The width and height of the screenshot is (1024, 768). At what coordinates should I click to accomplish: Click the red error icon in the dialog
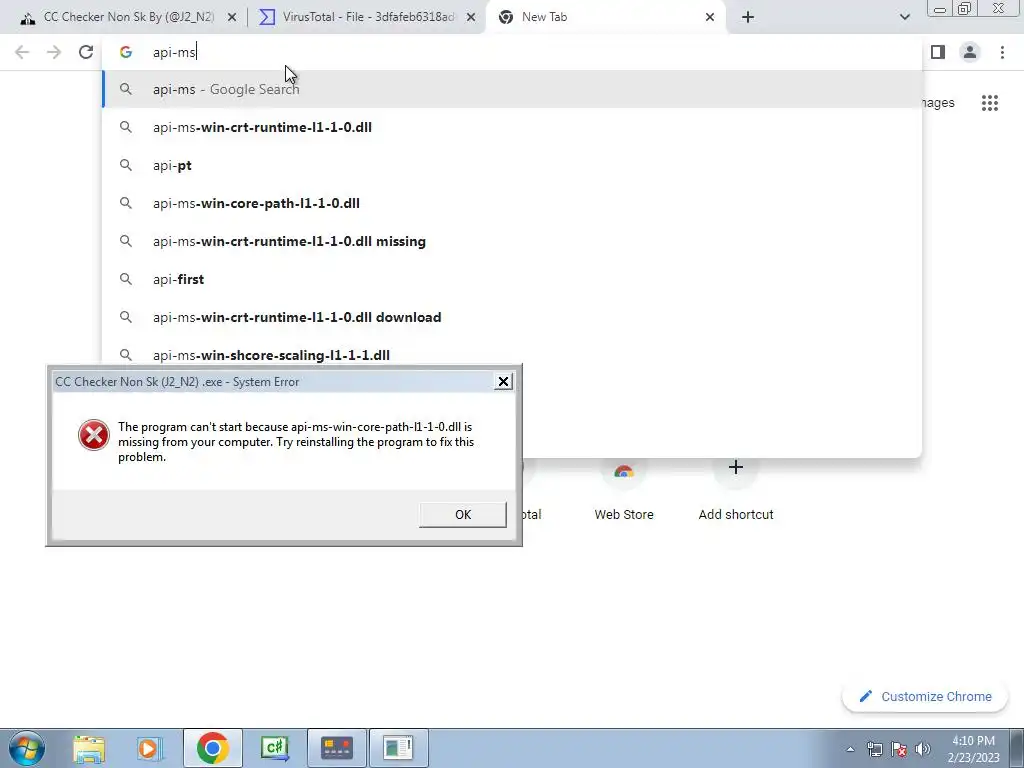point(93,435)
